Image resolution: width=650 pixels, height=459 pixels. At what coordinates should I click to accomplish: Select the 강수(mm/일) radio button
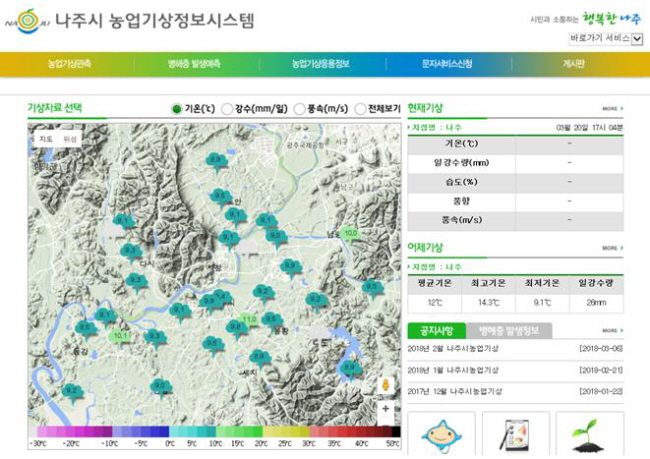227,108
